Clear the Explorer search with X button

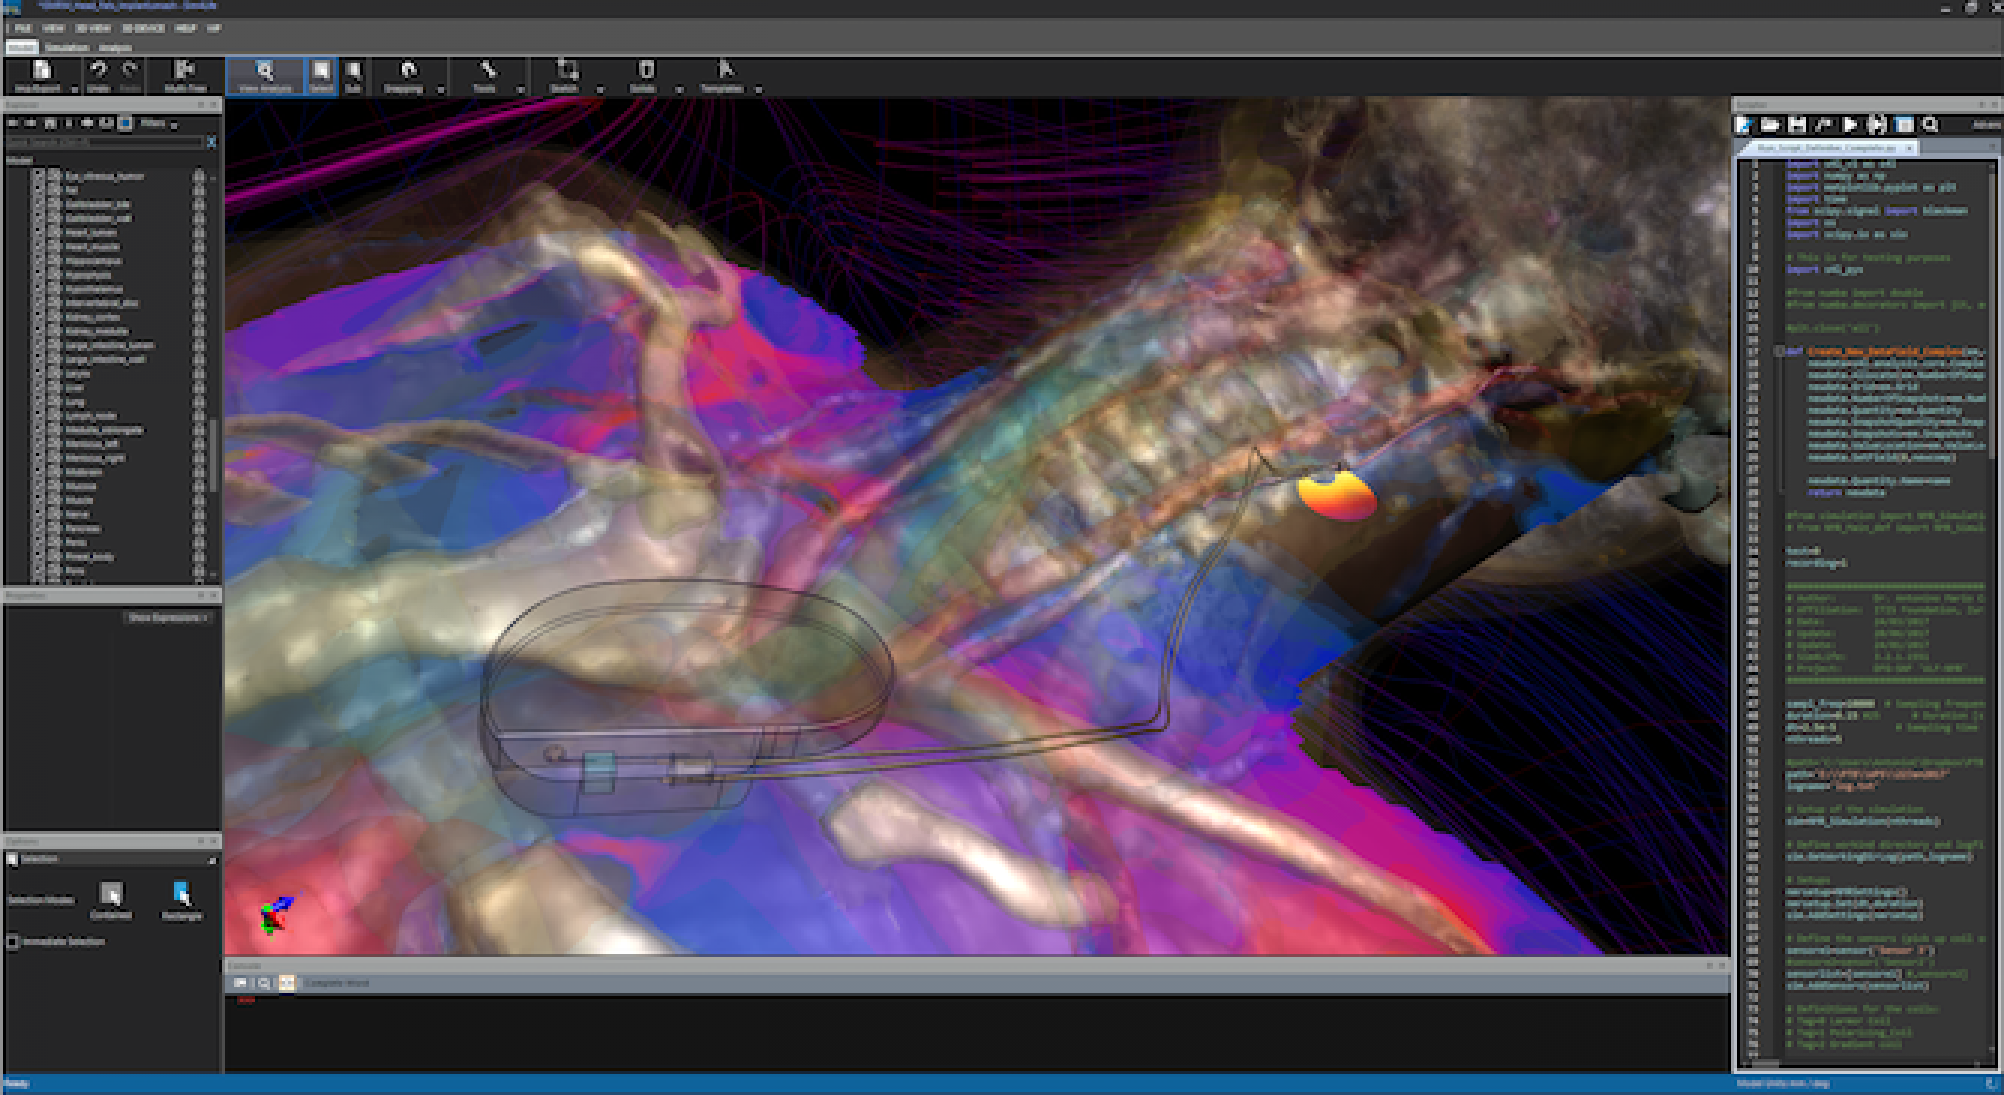coord(211,143)
